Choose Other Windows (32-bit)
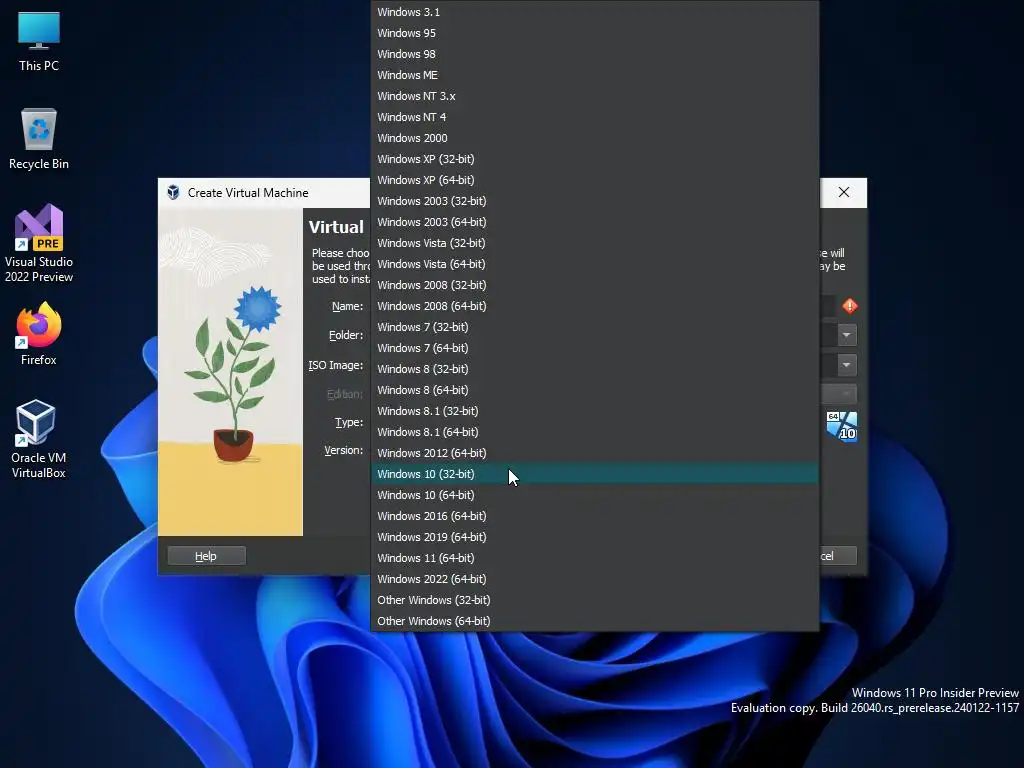The image size is (1024, 768). 595,600
